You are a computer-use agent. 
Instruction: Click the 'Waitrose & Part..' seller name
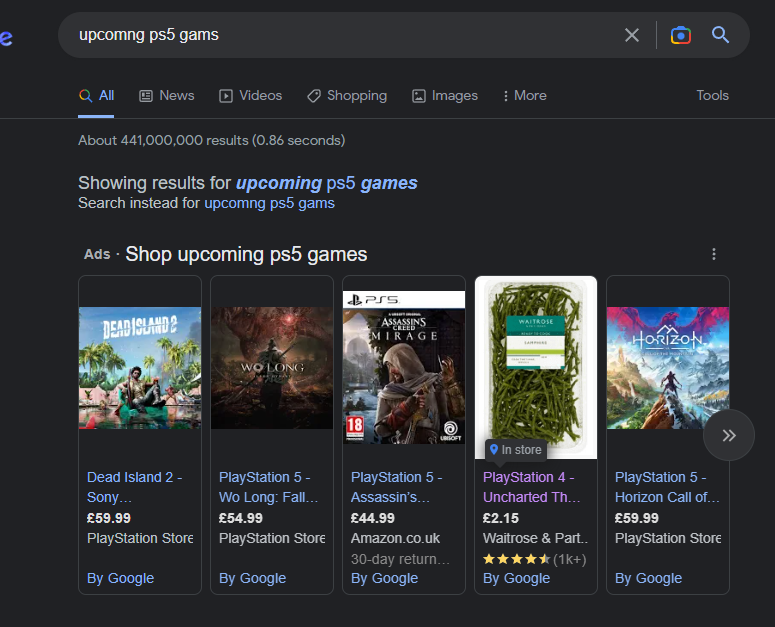pos(535,538)
